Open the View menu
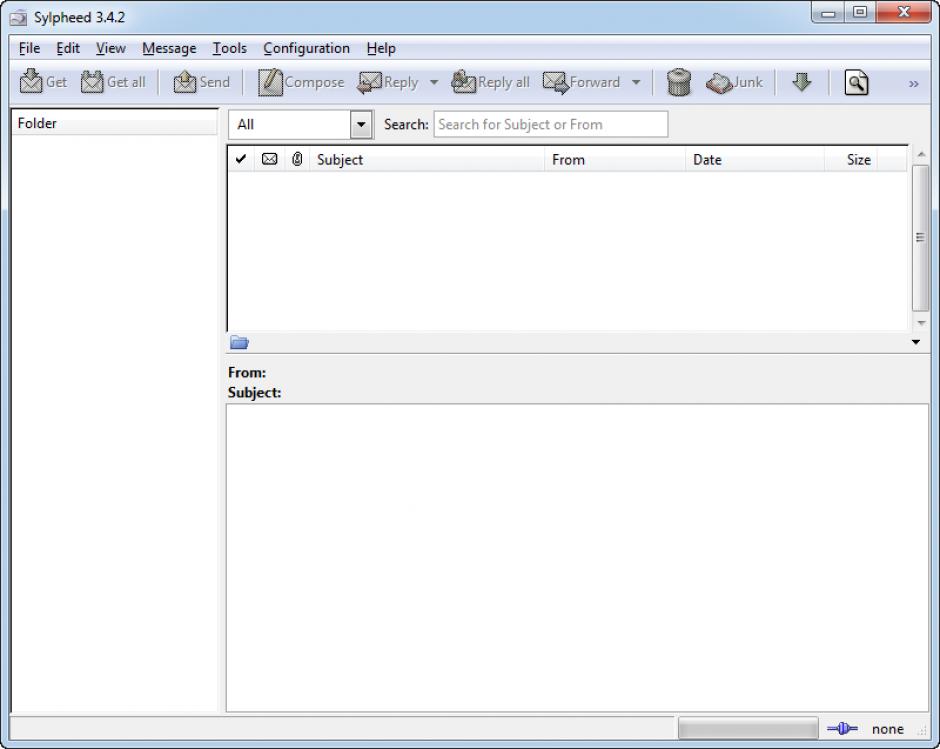The image size is (940, 749). click(111, 48)
